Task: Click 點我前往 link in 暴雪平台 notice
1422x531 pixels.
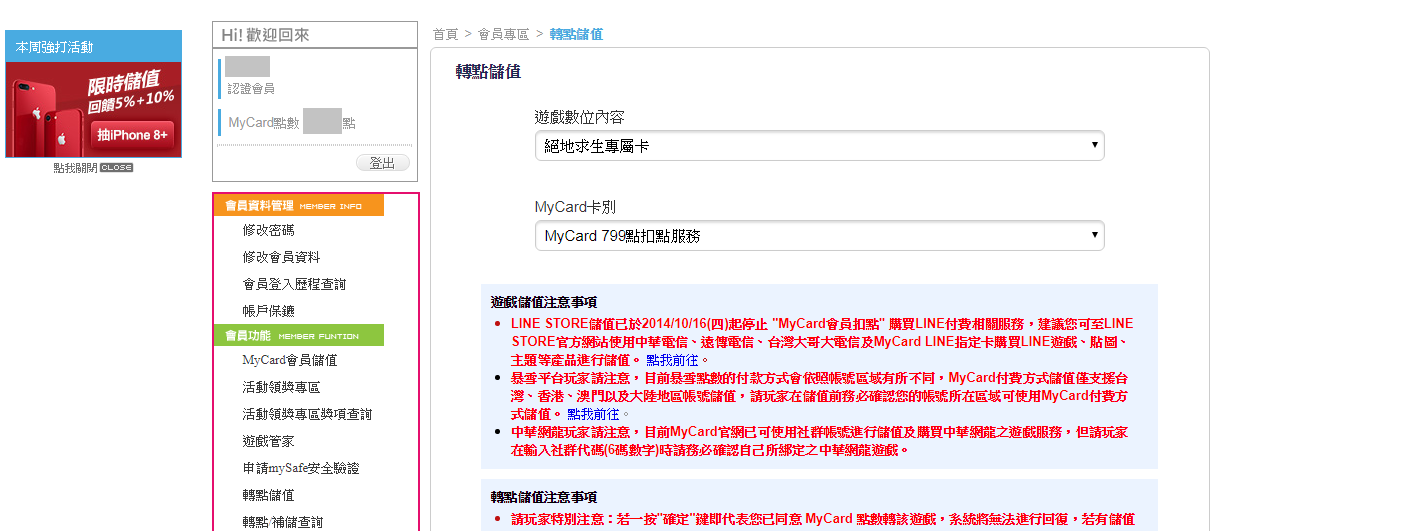Action: click(x=593, y=414)
